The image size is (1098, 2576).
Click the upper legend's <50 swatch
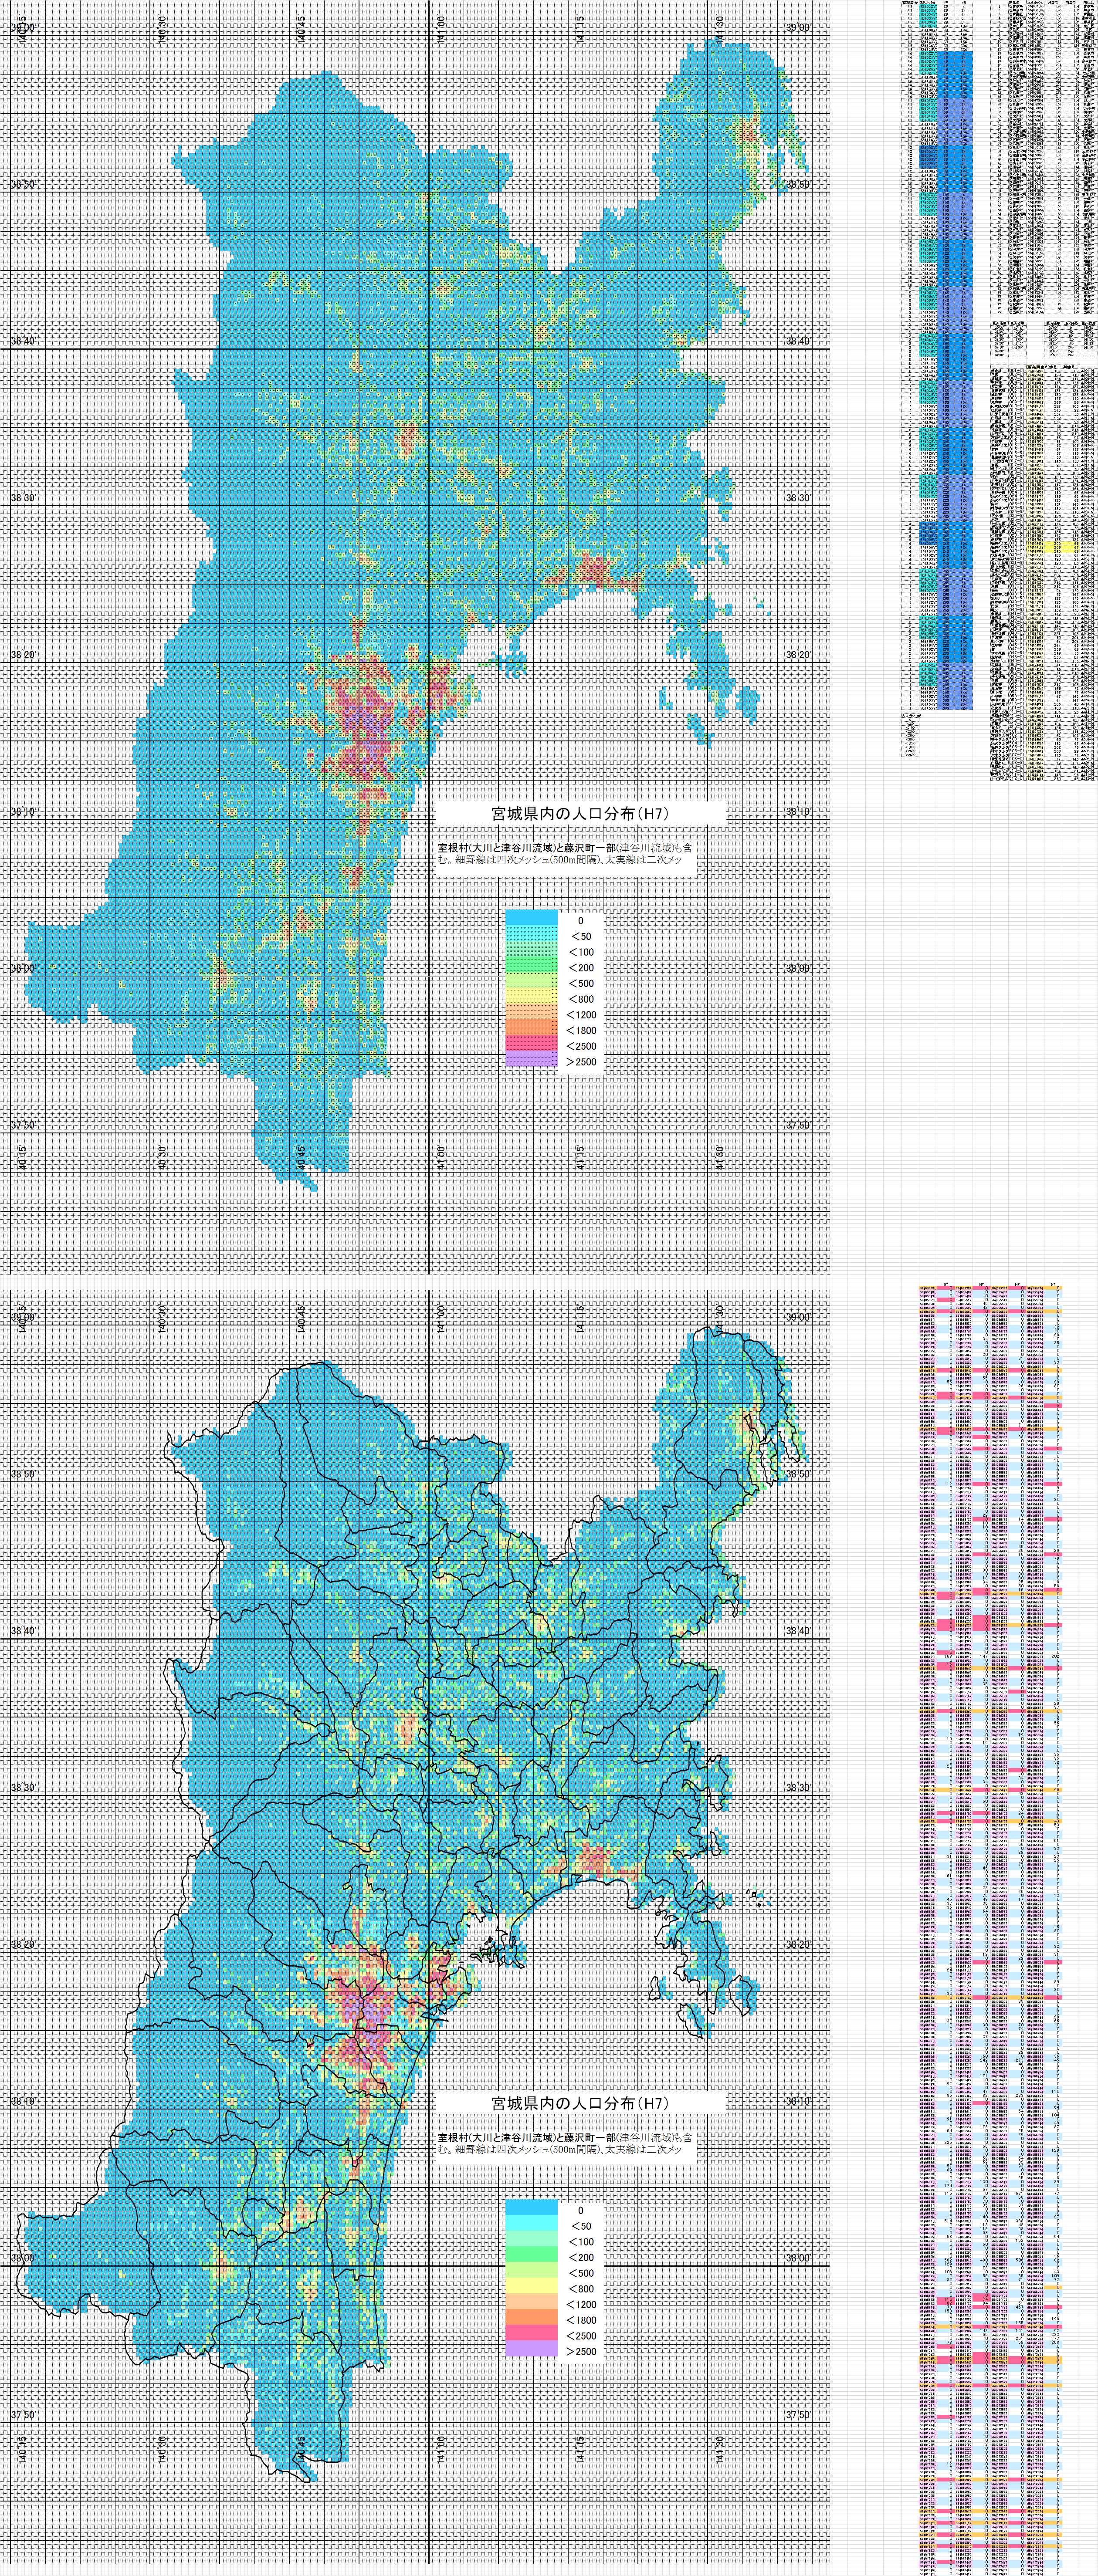[531, 934]
